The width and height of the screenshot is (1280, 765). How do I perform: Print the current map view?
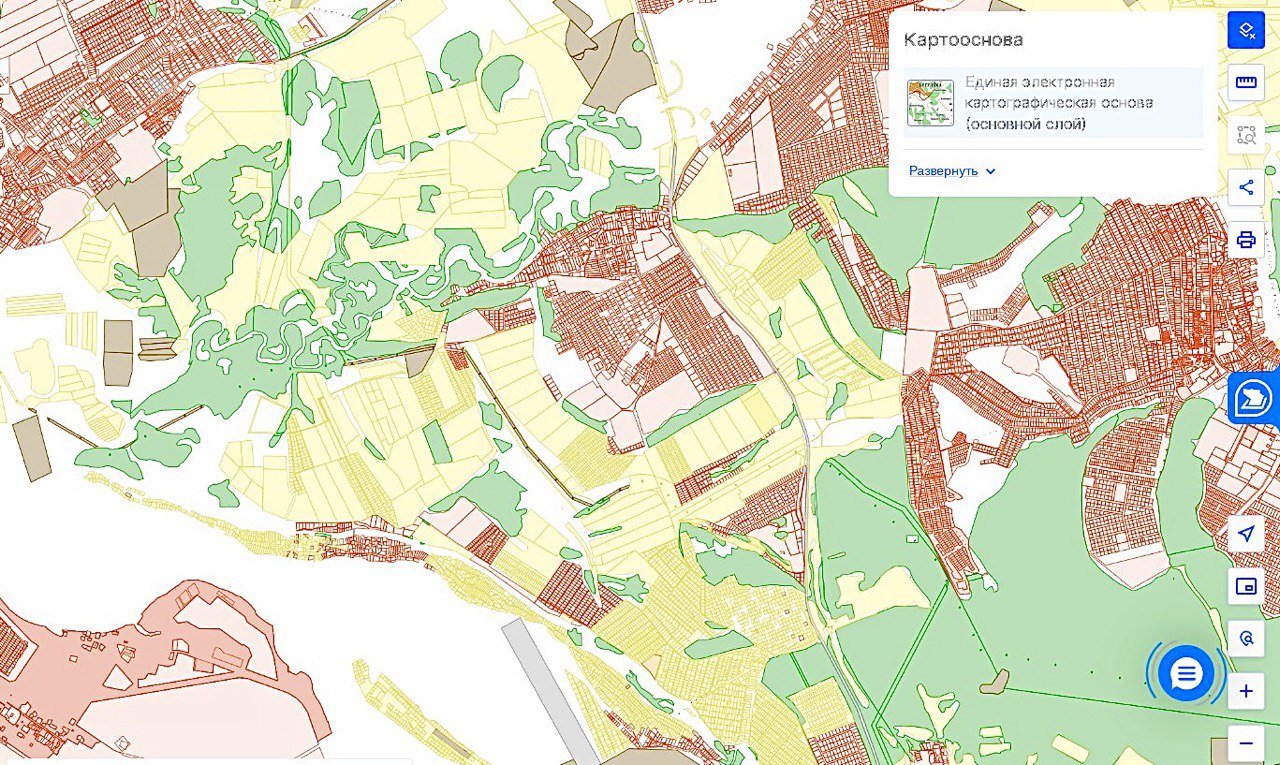1246,240
